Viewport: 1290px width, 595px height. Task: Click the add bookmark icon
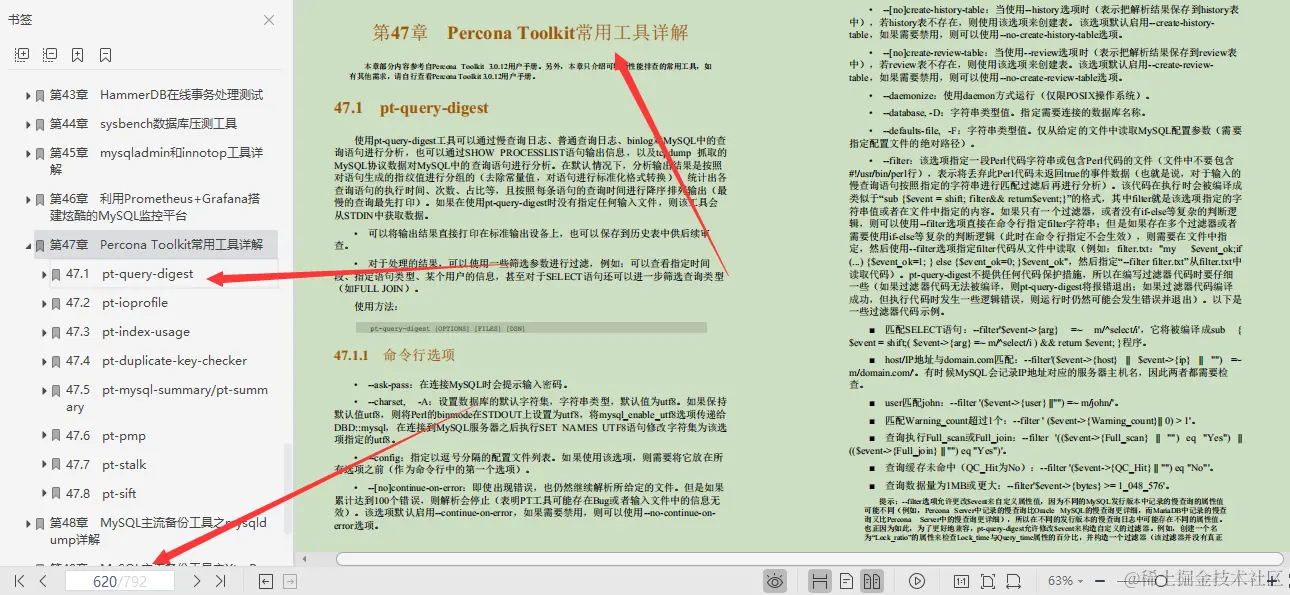(78, 55)
